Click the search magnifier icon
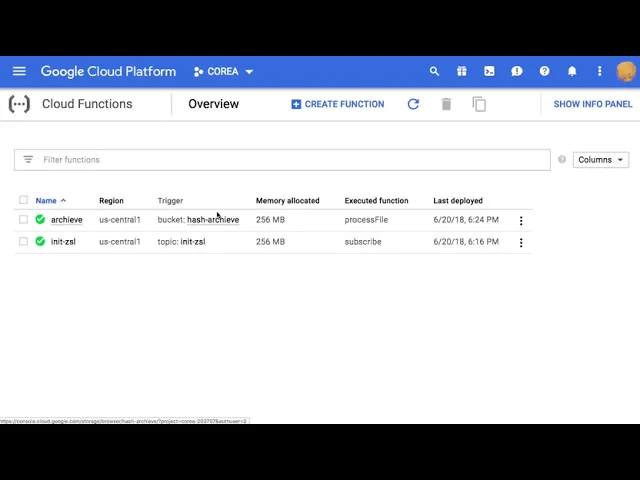 point(434,71)
